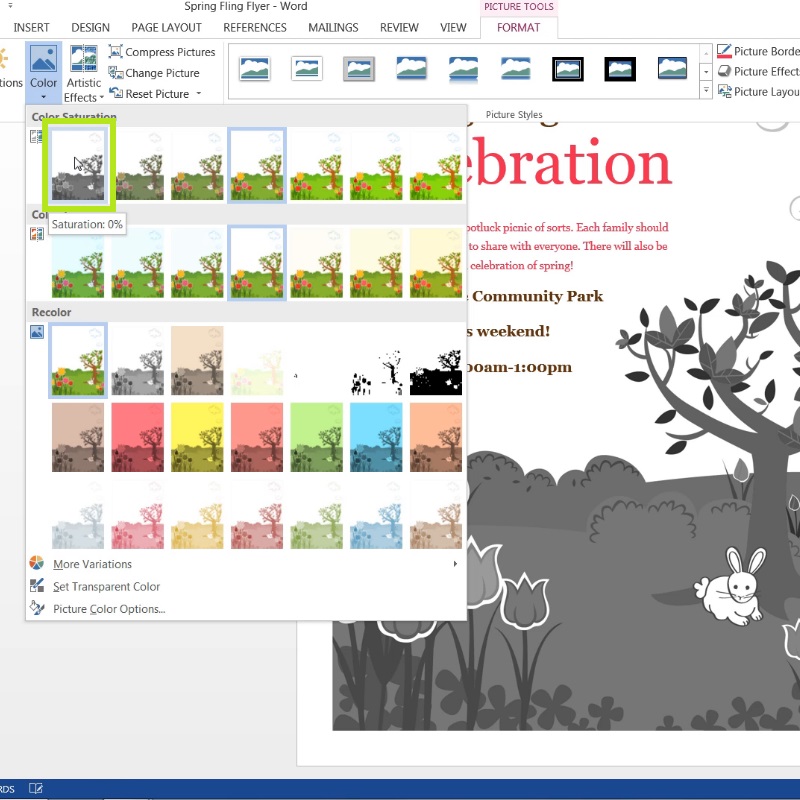The image size is (800, 800).
Task: Choose the coolest bluish color tone thumbnail
Action: 78,263
